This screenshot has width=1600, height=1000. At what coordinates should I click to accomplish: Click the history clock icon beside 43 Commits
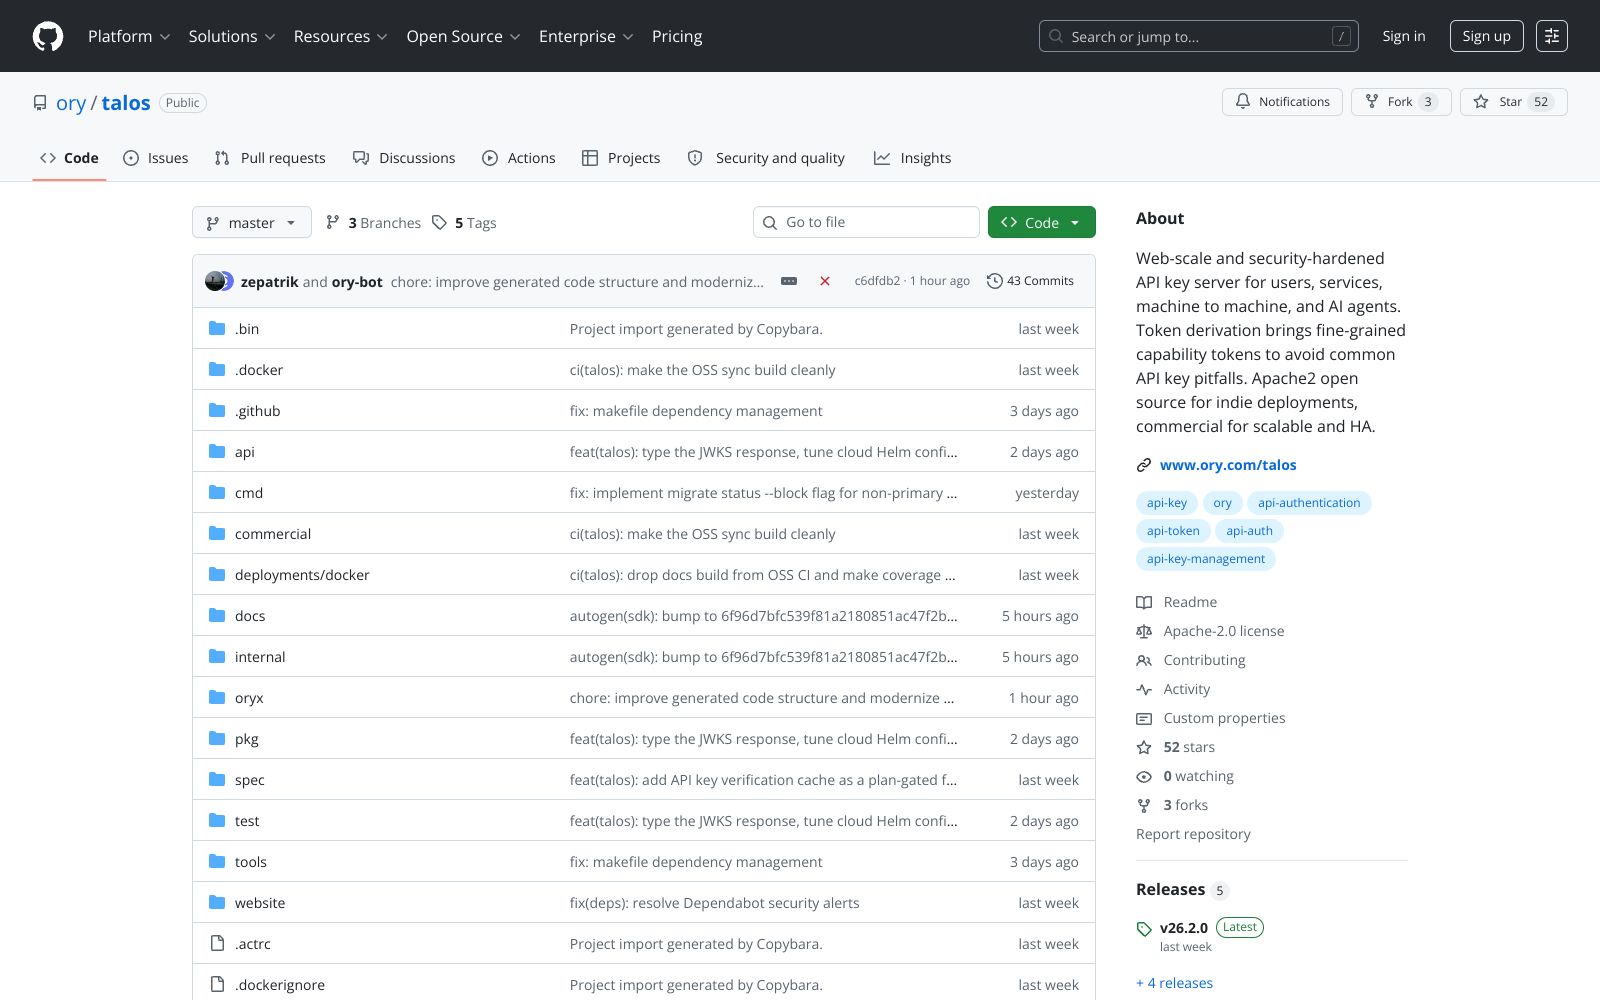point(994,281)
